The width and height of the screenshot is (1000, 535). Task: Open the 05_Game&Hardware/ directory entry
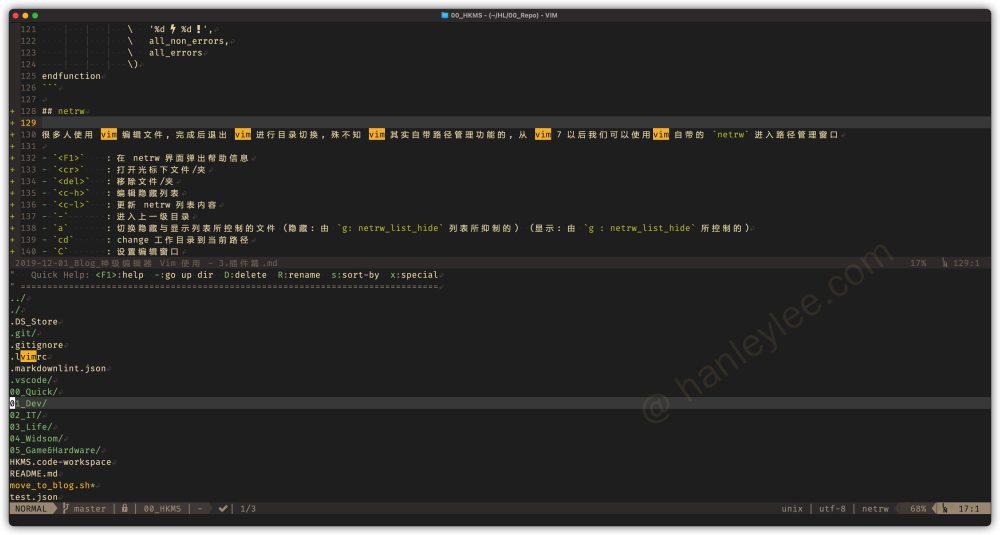click(x=55, y=450)
